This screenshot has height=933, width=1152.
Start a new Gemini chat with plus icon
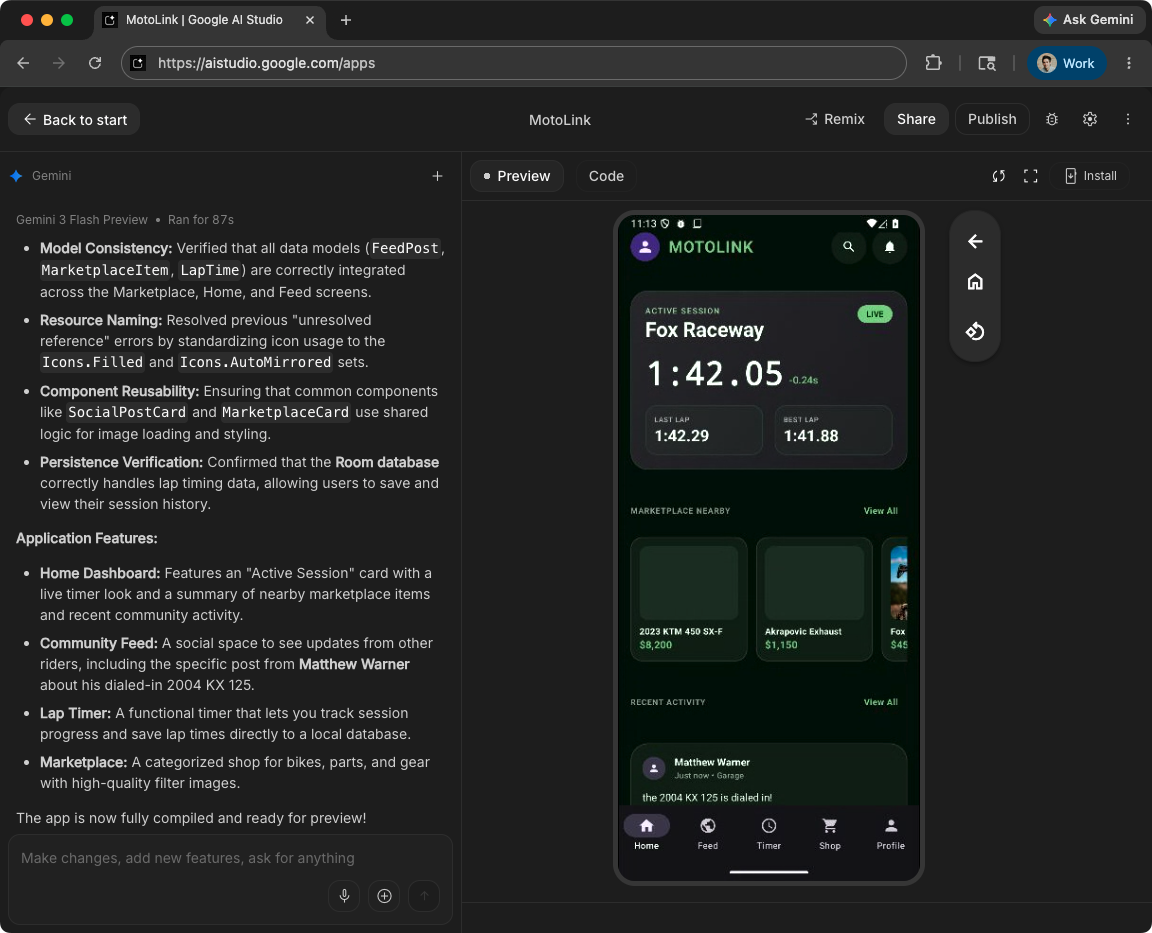pos(437,176)
